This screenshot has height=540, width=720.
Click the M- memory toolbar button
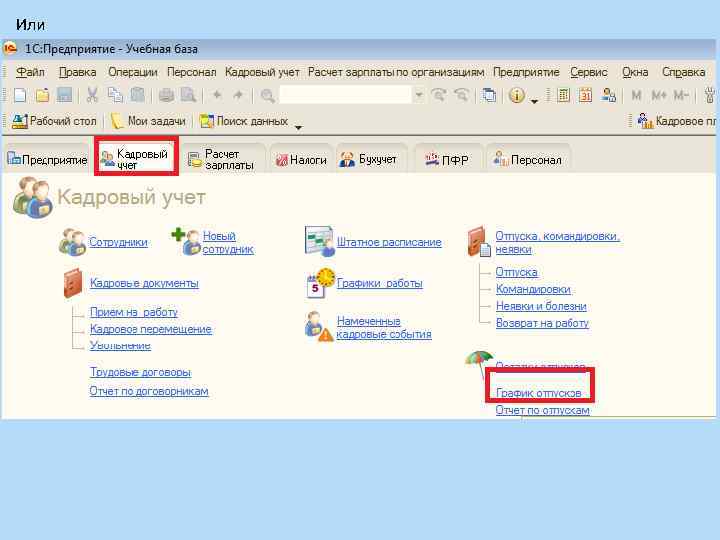(681, 96)
